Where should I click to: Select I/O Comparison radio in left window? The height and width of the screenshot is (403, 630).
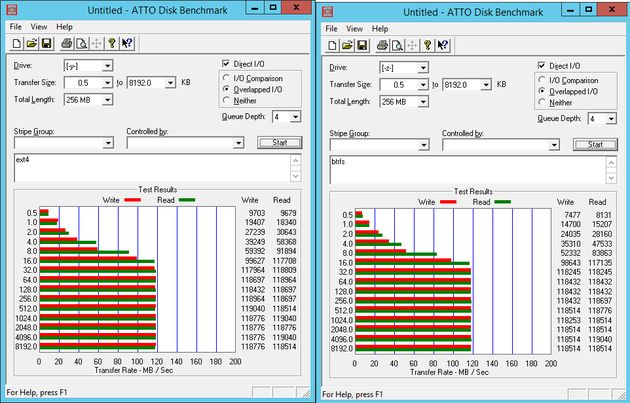click(x=226, y=78)
